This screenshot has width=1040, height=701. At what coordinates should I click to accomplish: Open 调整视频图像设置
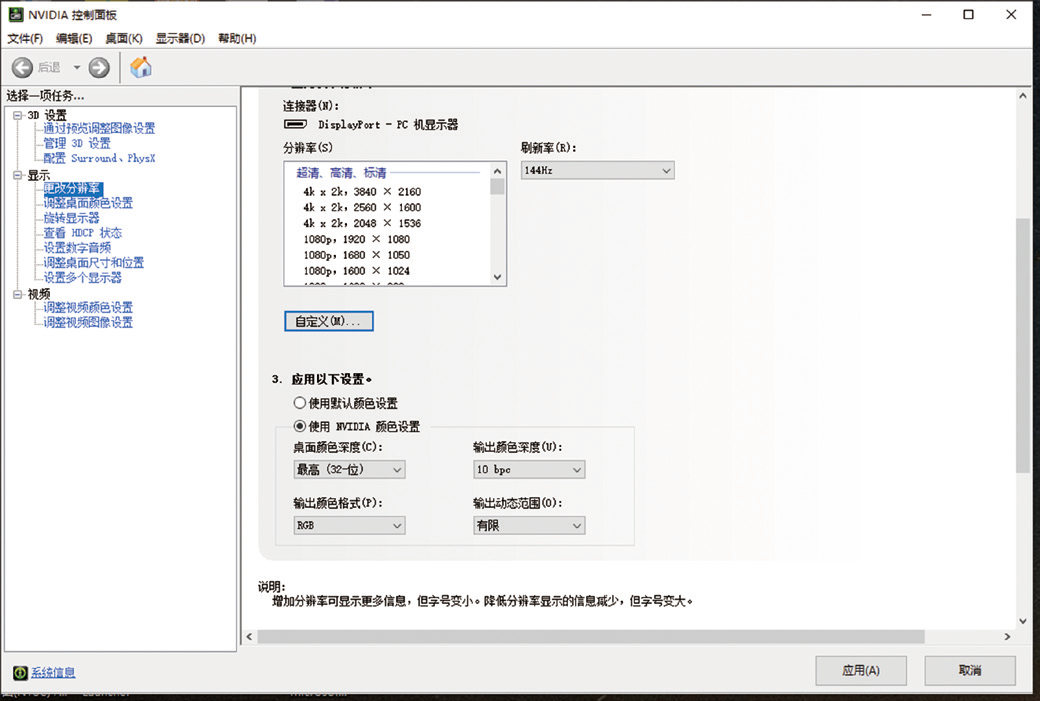pos(88,322)
